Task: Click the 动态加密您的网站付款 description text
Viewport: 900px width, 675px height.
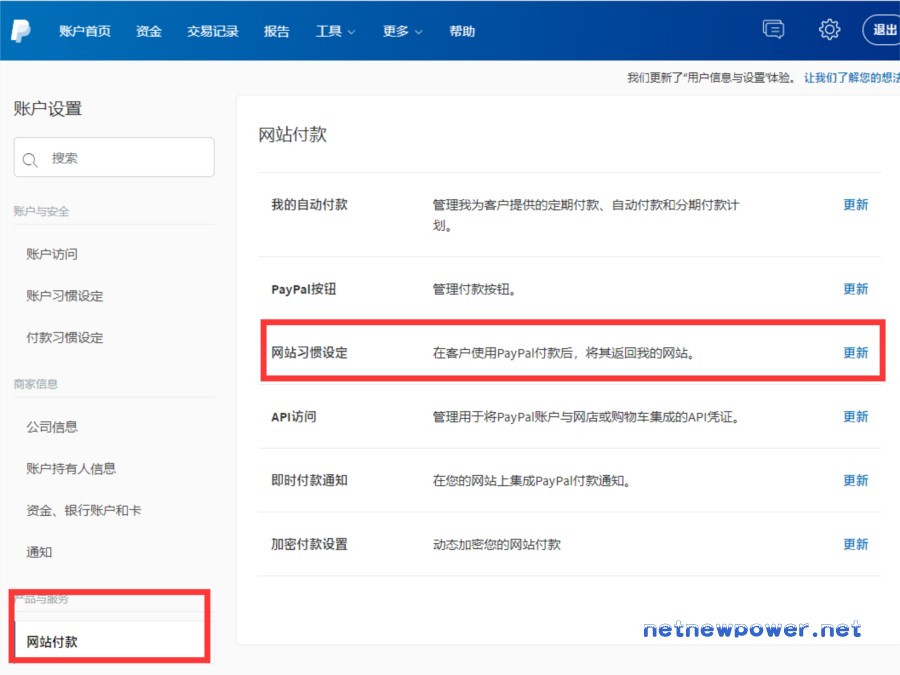Action: click(x=496, y=544)
